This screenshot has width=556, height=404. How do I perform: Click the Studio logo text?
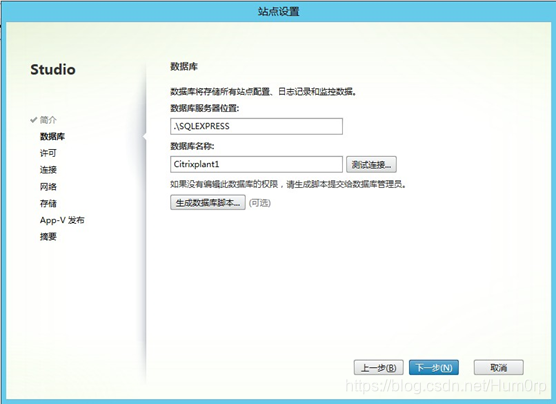pos(53,70)
